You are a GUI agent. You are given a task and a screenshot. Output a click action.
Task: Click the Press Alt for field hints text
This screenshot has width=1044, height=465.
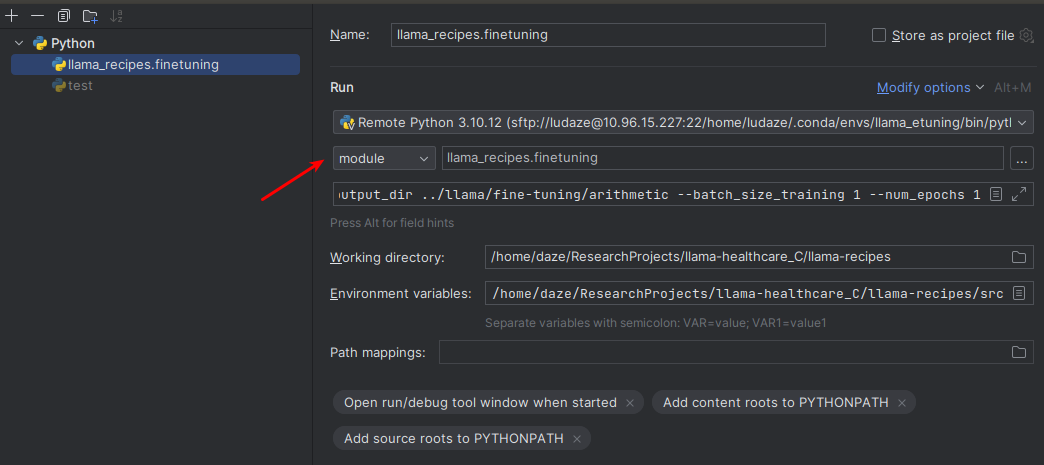pos(392,223)
